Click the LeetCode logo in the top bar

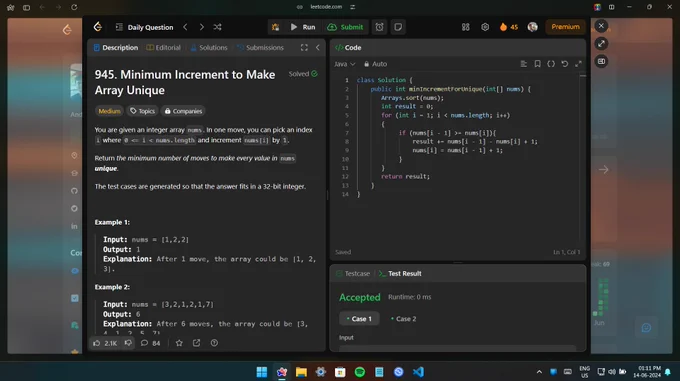coord(98,27)
